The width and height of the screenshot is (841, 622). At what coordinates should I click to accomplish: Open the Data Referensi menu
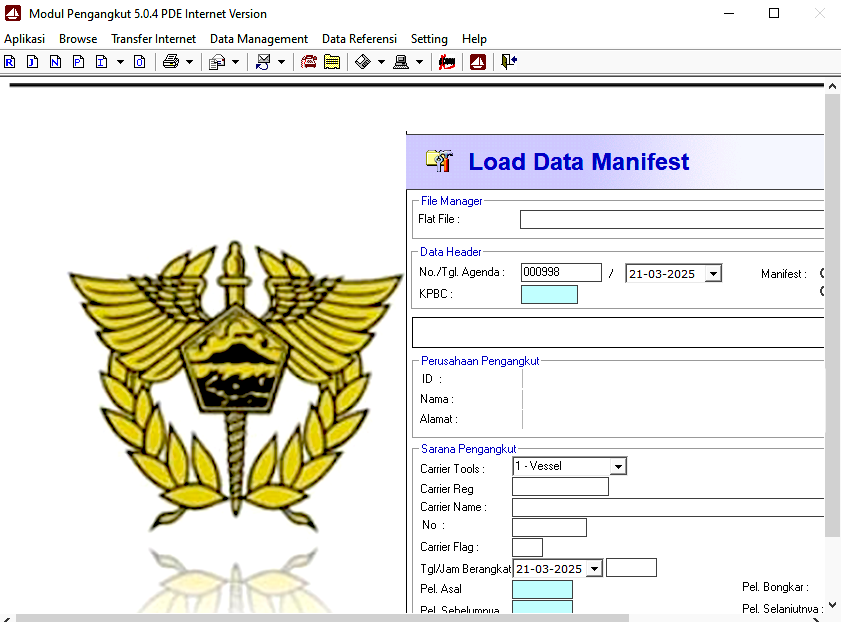click(359, 39)
